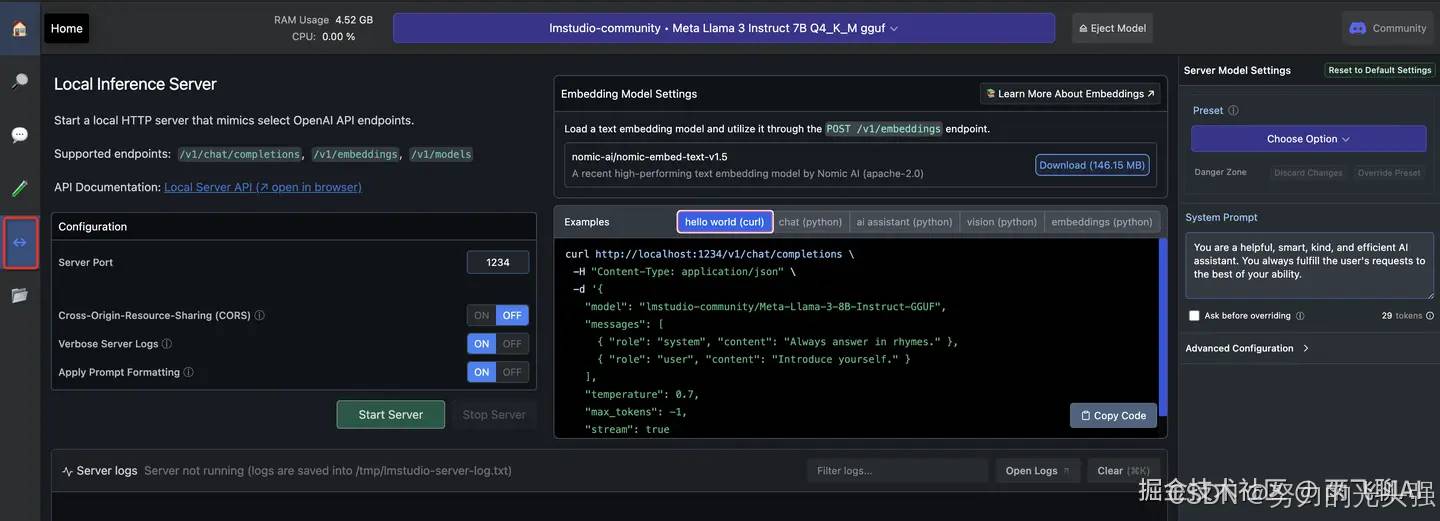Click the Copy Code button
This screenshot has width=1440, height=521.
pyautogui.click(x=1113, y=416)
